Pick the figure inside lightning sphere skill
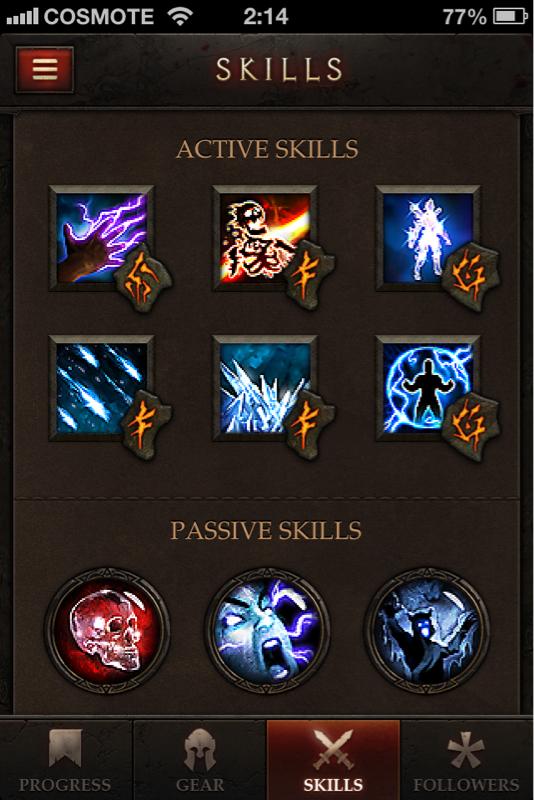Viewport: 534px width, 800px height. [428, 388]
